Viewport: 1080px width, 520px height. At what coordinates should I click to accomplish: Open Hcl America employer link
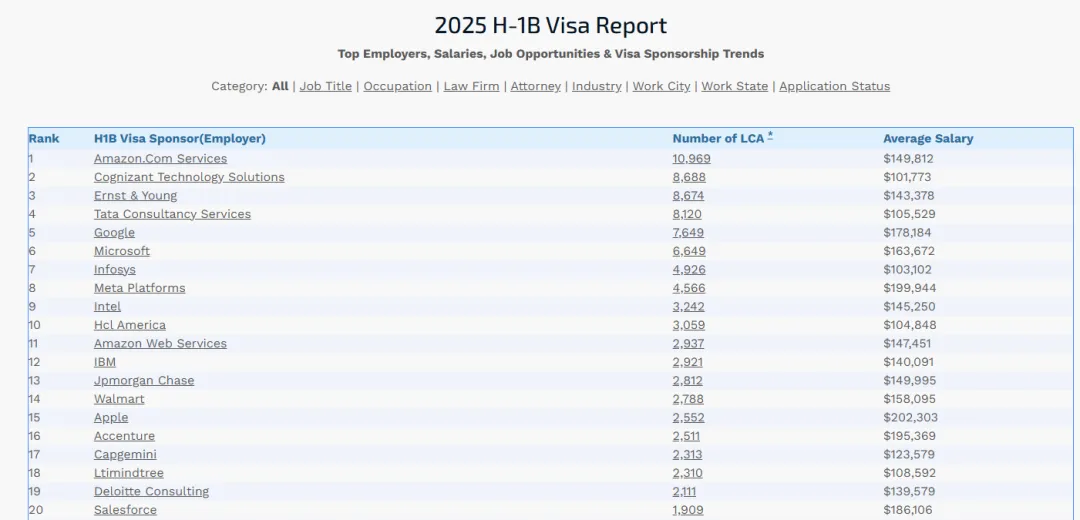[x=129, y=325]
